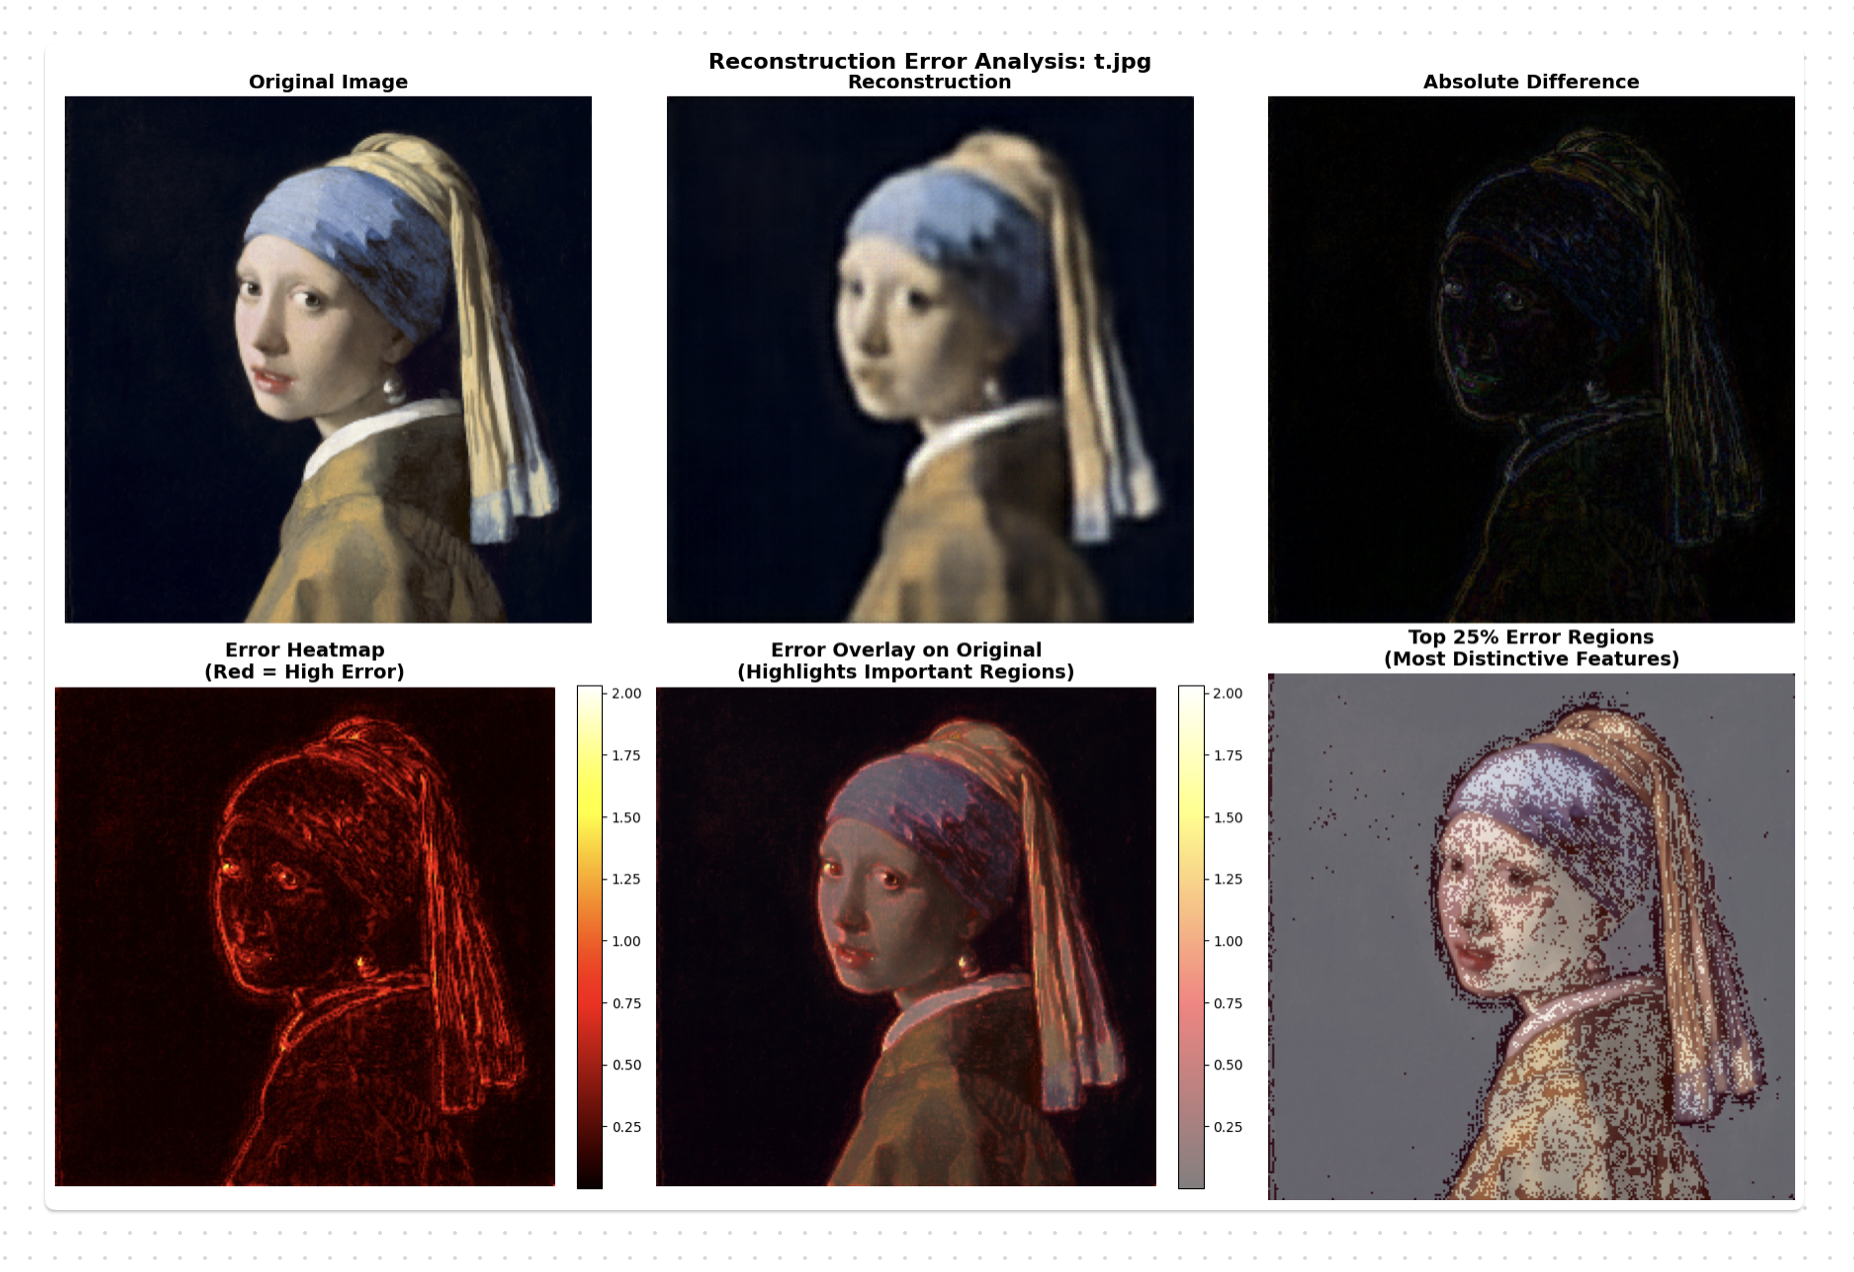Click the '(Most Distinctive Features)' subtitle
The image size is (1854, 1272).
coord(1531,659)
